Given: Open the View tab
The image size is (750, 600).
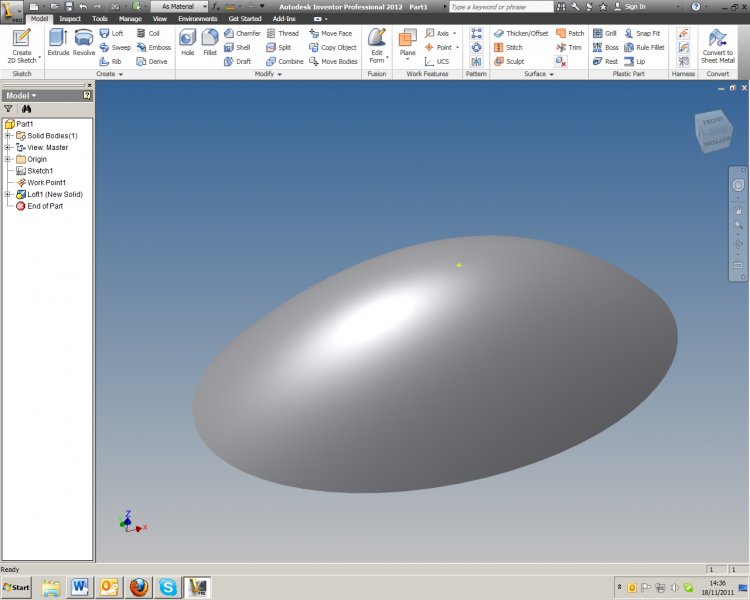Looking at the screenshot, I should point(159,19).
